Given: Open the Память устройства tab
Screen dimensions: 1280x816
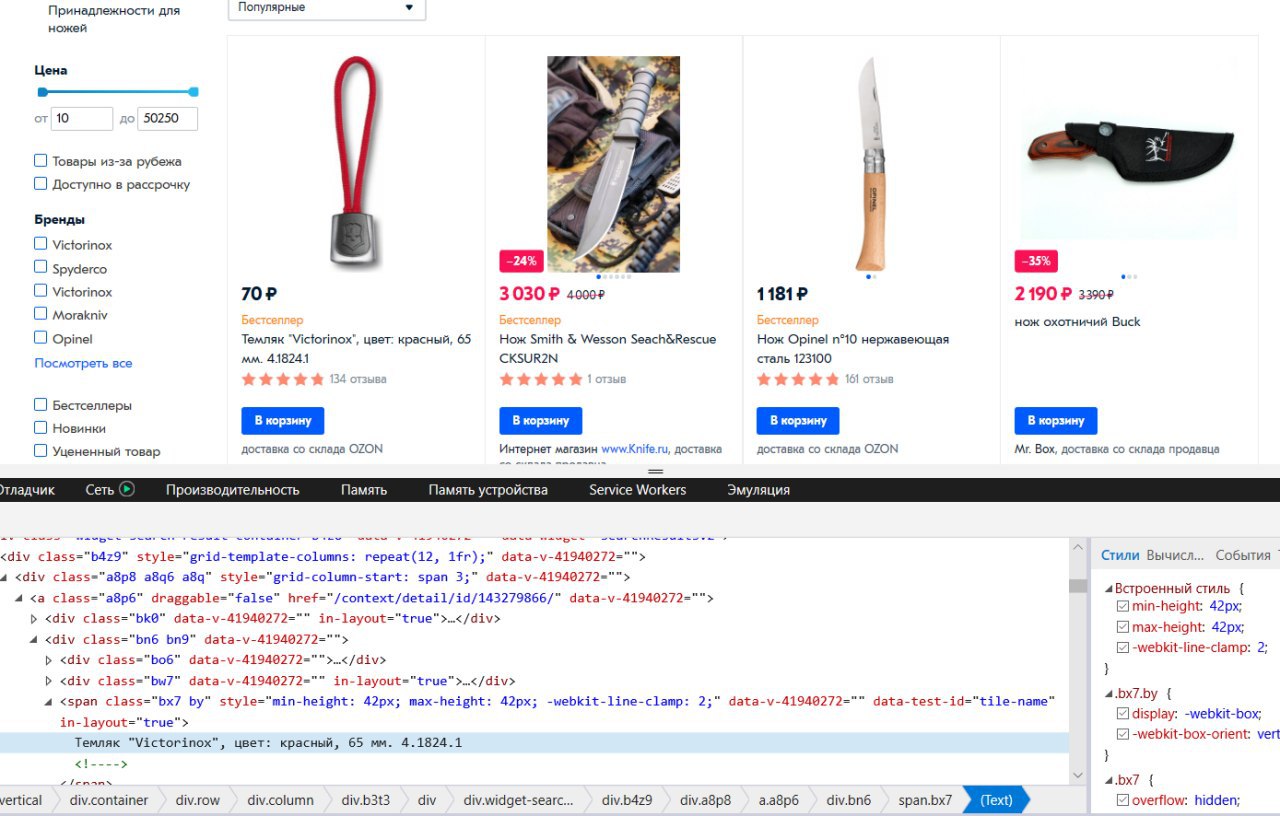Looking at the screenshot, I should 488,490.
